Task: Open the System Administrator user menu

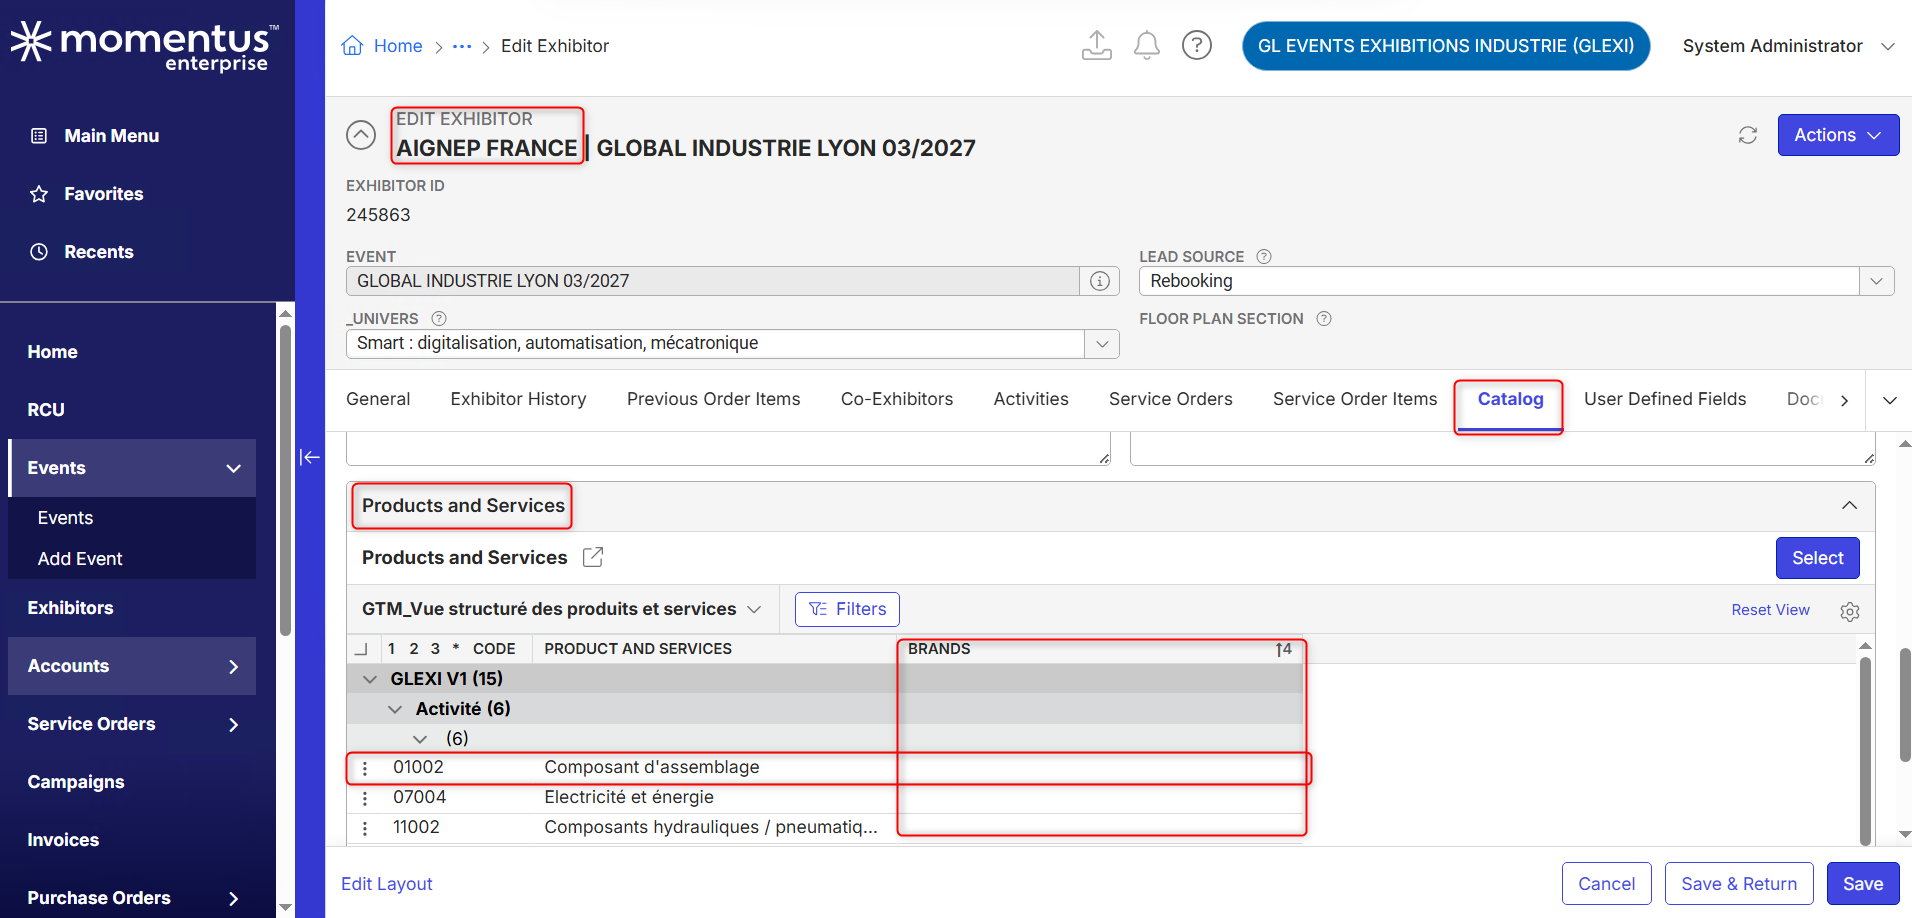Action: [x=1789, y=46]
